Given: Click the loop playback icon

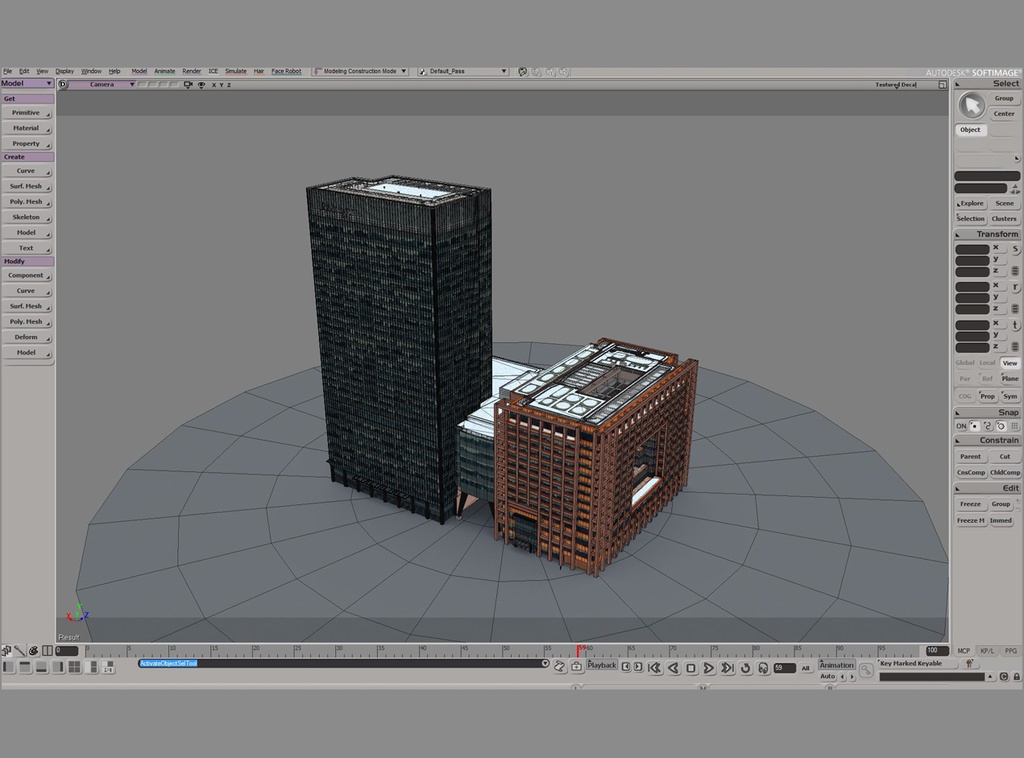Looking at the screenshot, I should (745, 667).
